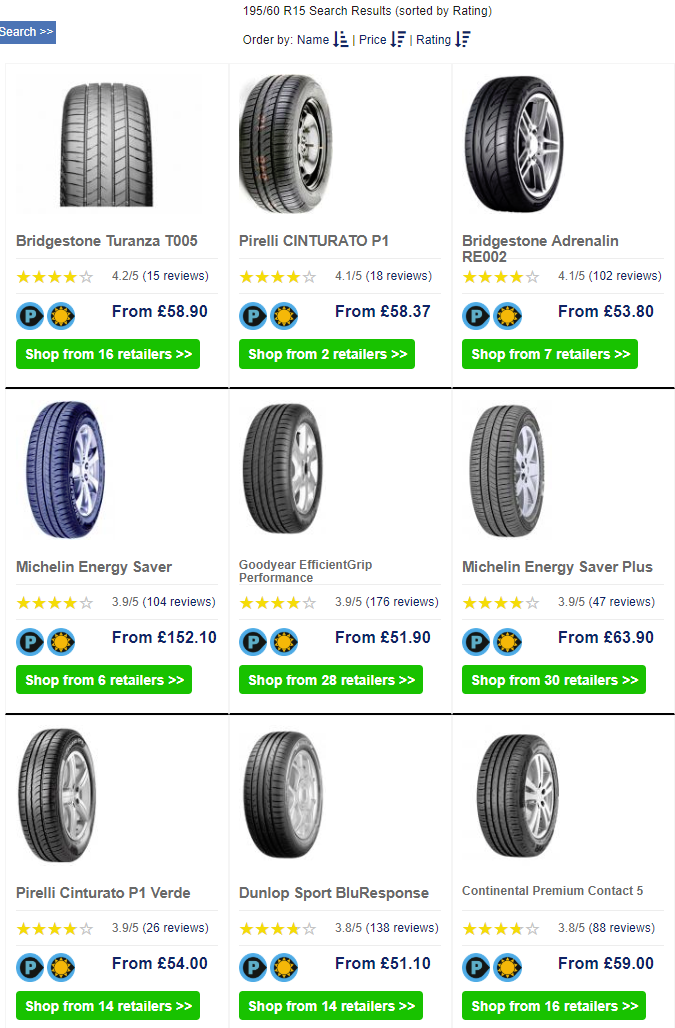The image size is (675, 1028).
Task: Shop from 28 retailers for Goodyear EfficientGrip
Action: [x=331, y=680]
